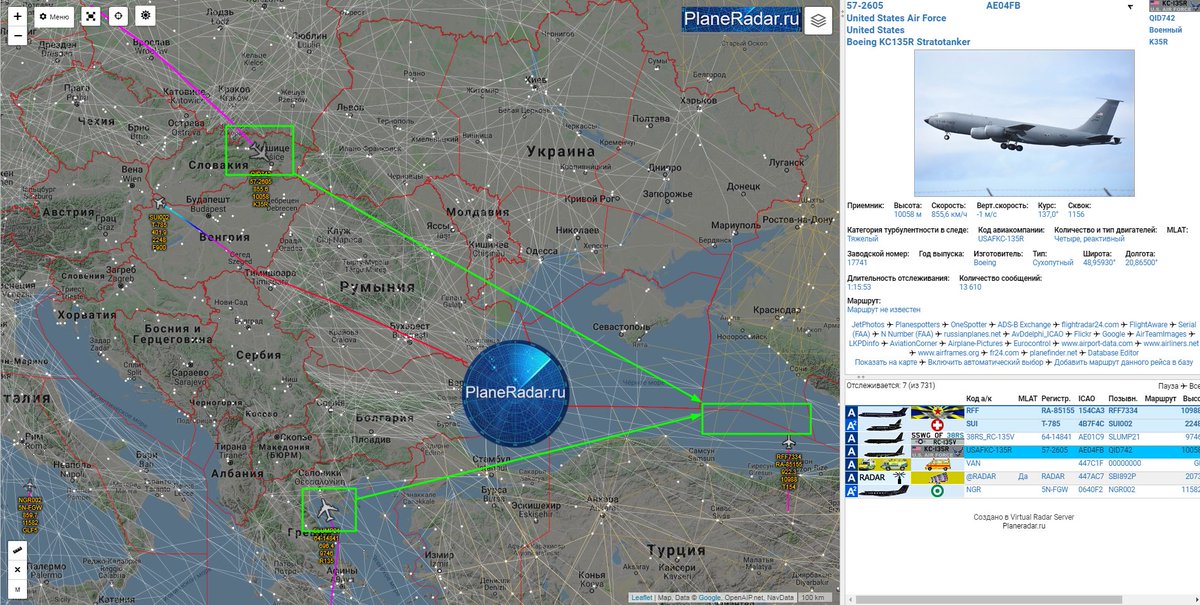Open the map layers selector
The width and height of the screenshot is (1200, 605).
pyautogui.click(x=817, y=20)
